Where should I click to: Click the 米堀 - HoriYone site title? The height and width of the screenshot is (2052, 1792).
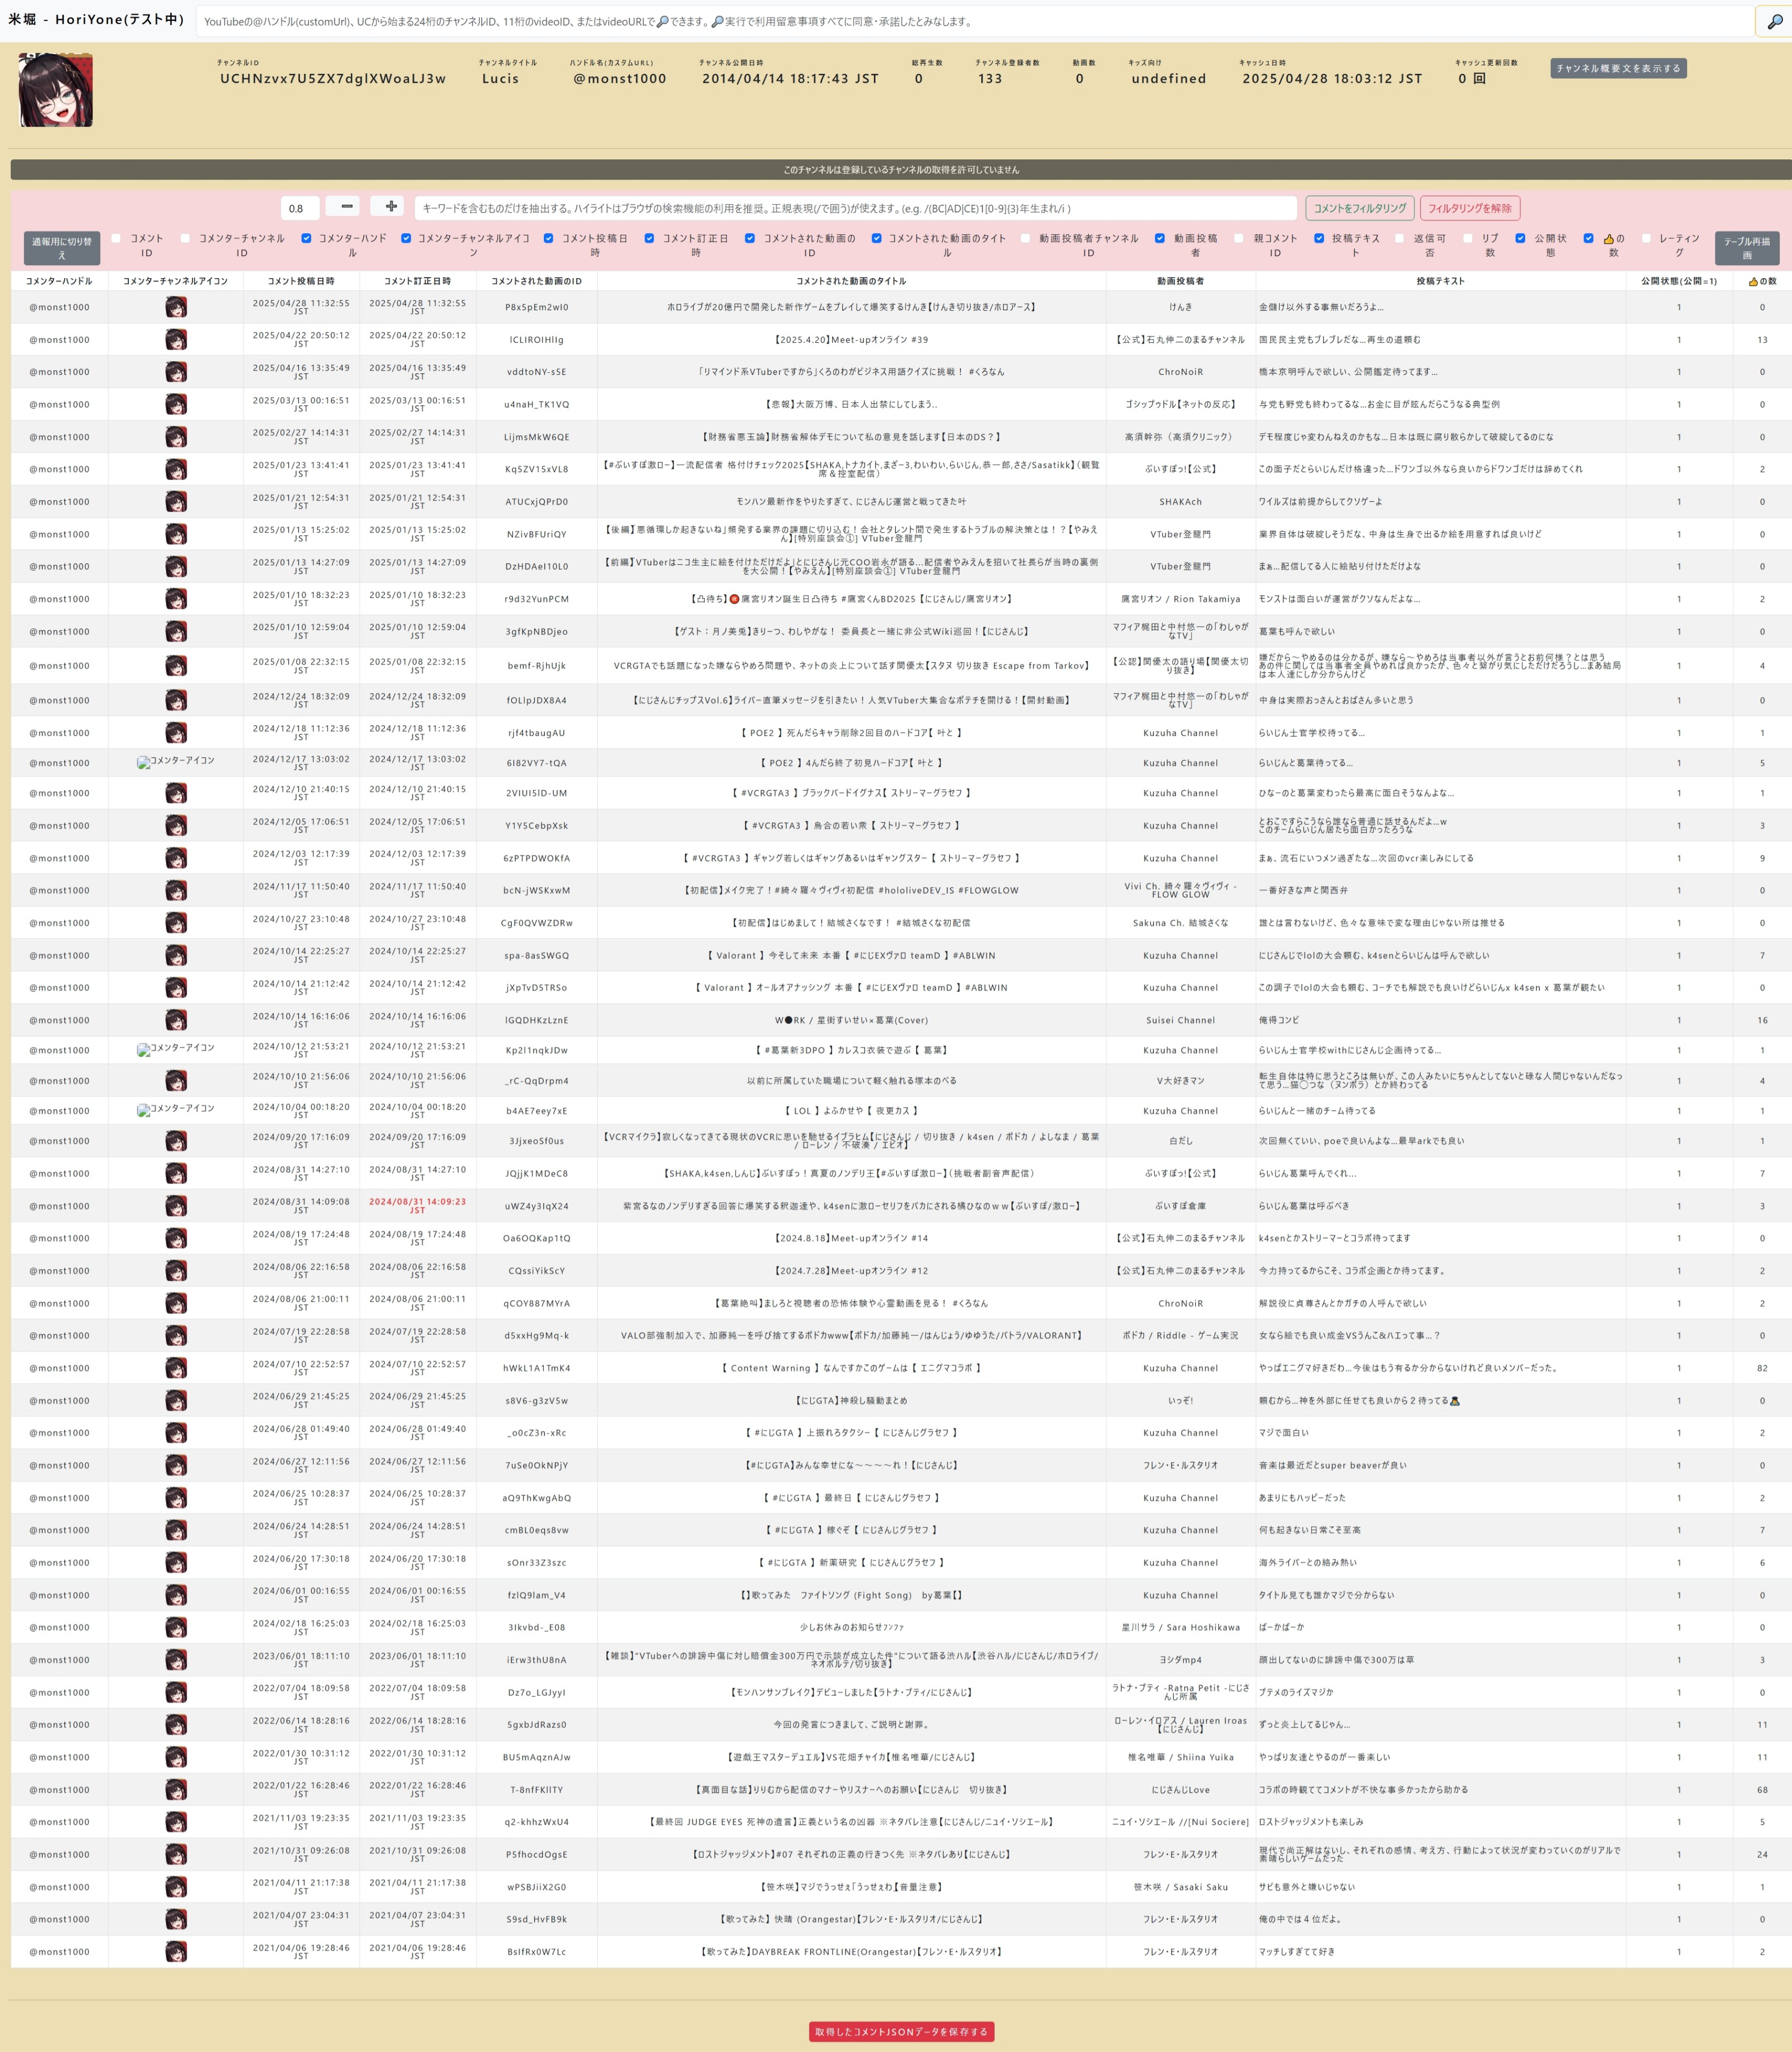(96, 19)
